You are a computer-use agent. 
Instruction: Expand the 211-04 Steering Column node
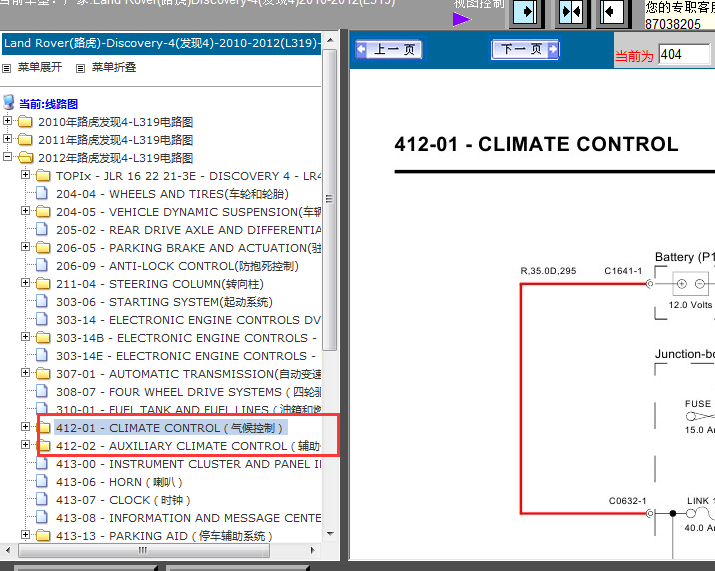[x=26, y=283]
